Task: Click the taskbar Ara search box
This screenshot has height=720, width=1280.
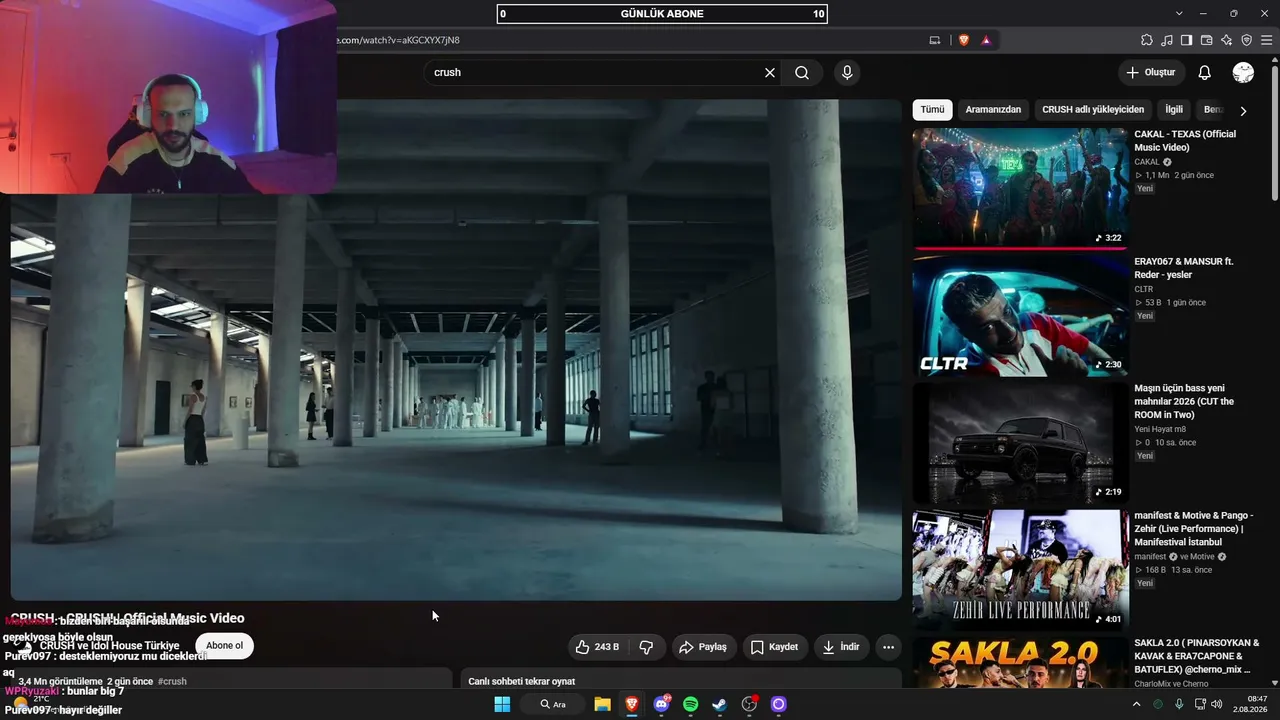Action: click(553, 704)
